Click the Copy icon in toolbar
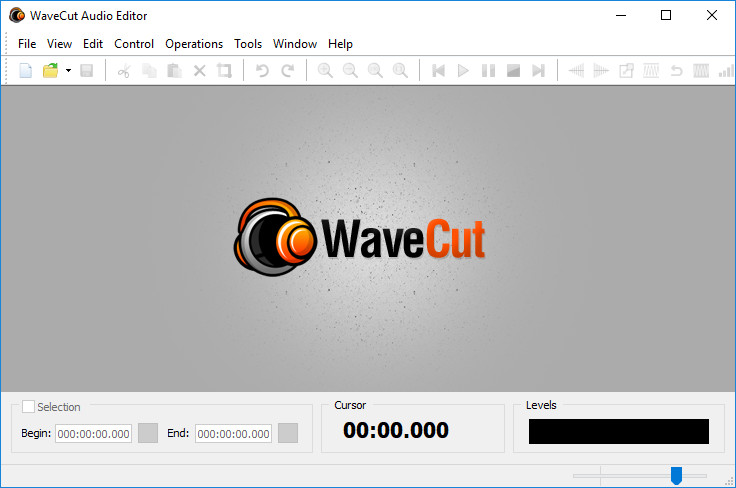Image resolution: width=736 pixels, height=488 pixels. point(149,71)
